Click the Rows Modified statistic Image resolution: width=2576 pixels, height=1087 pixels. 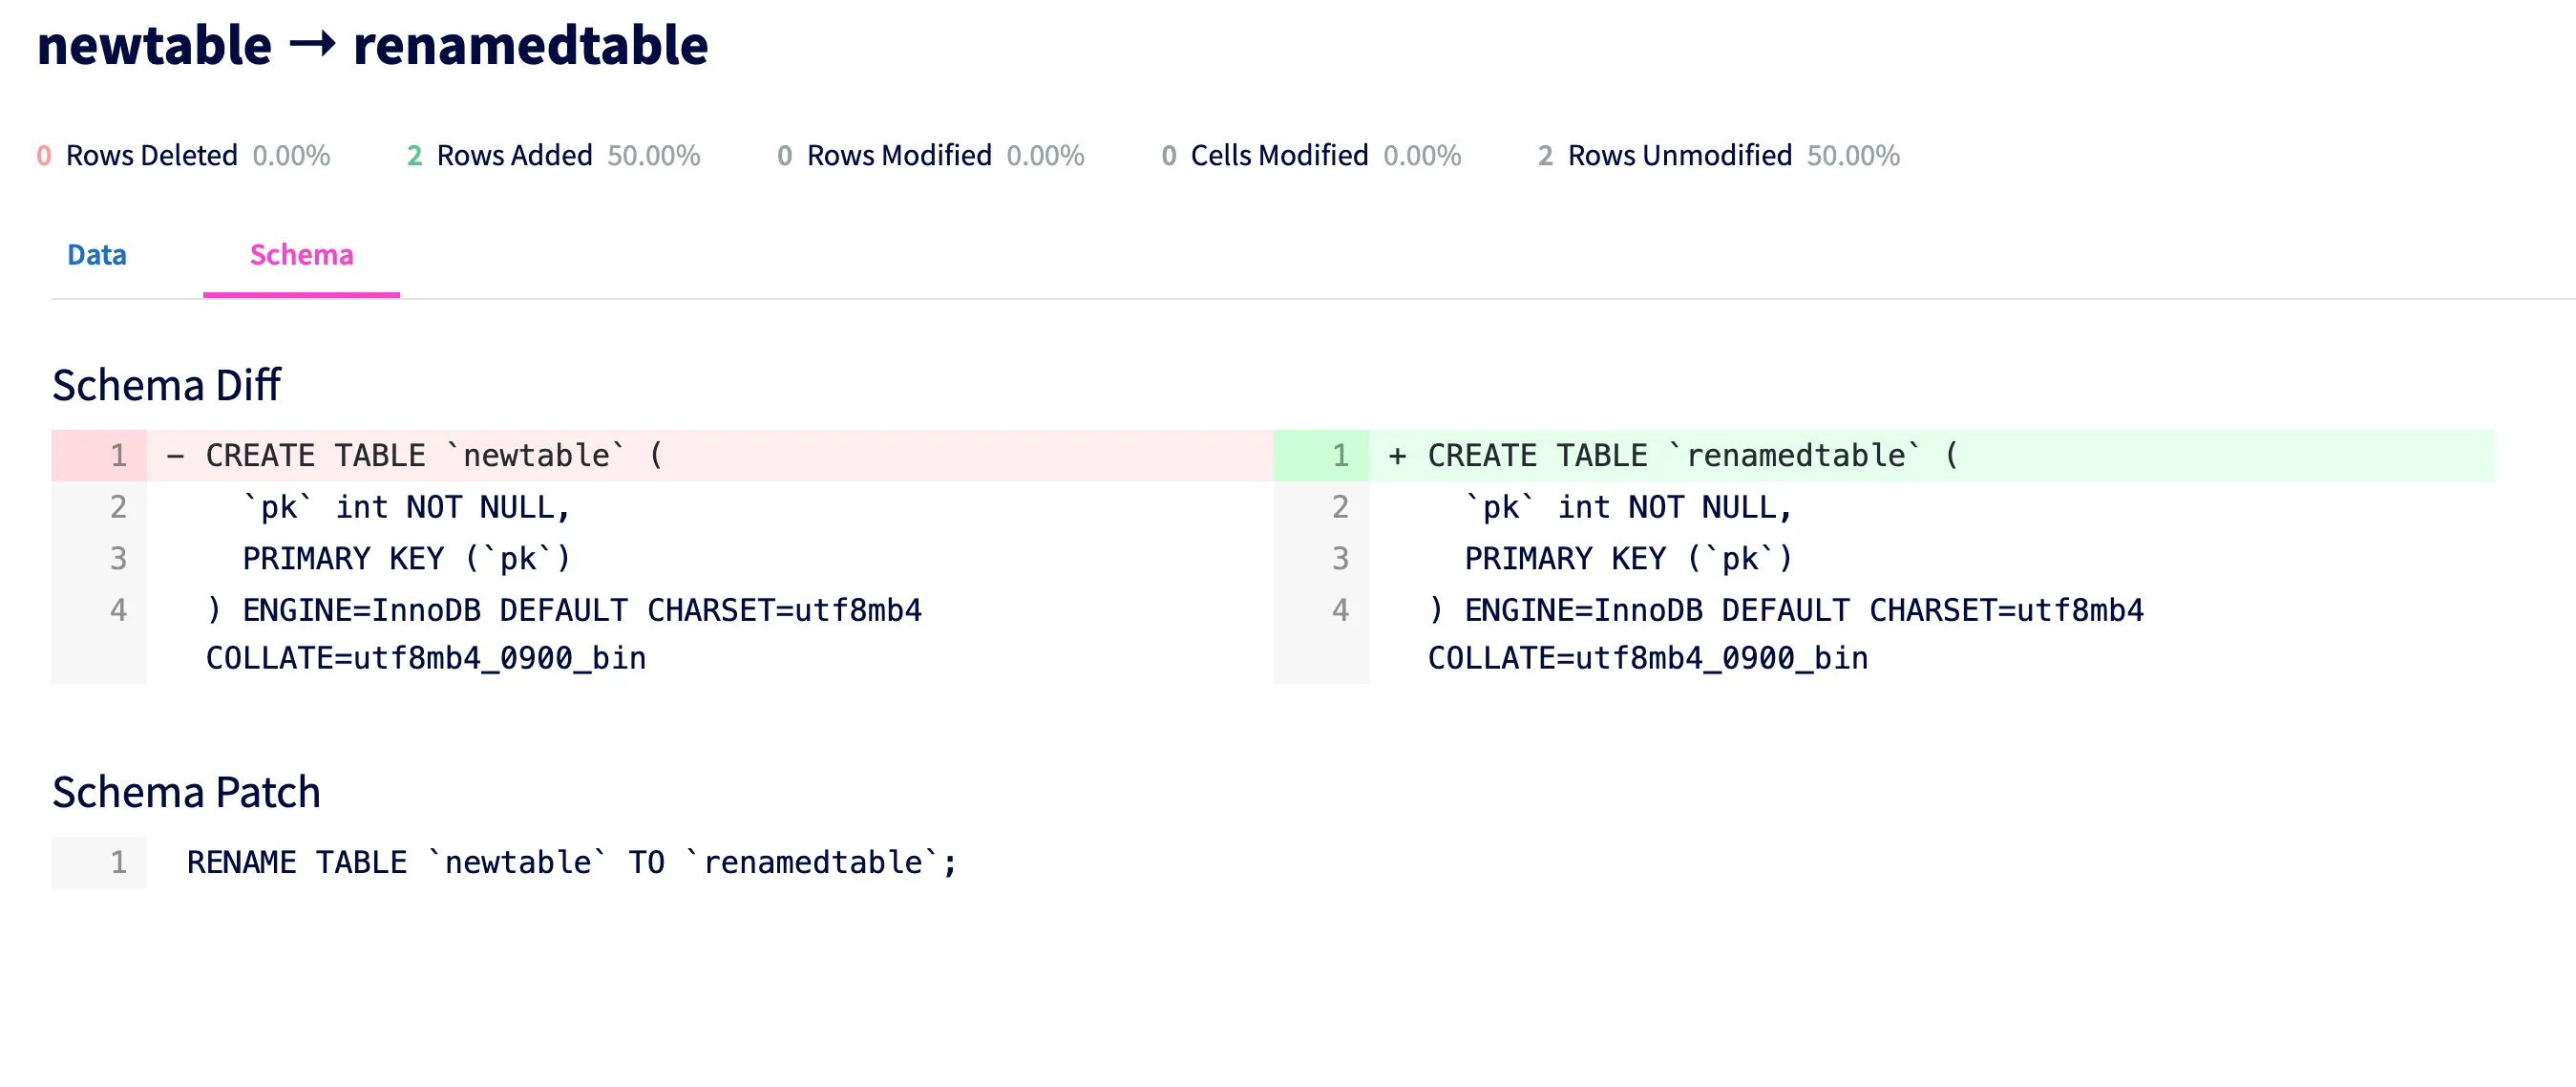898,155
